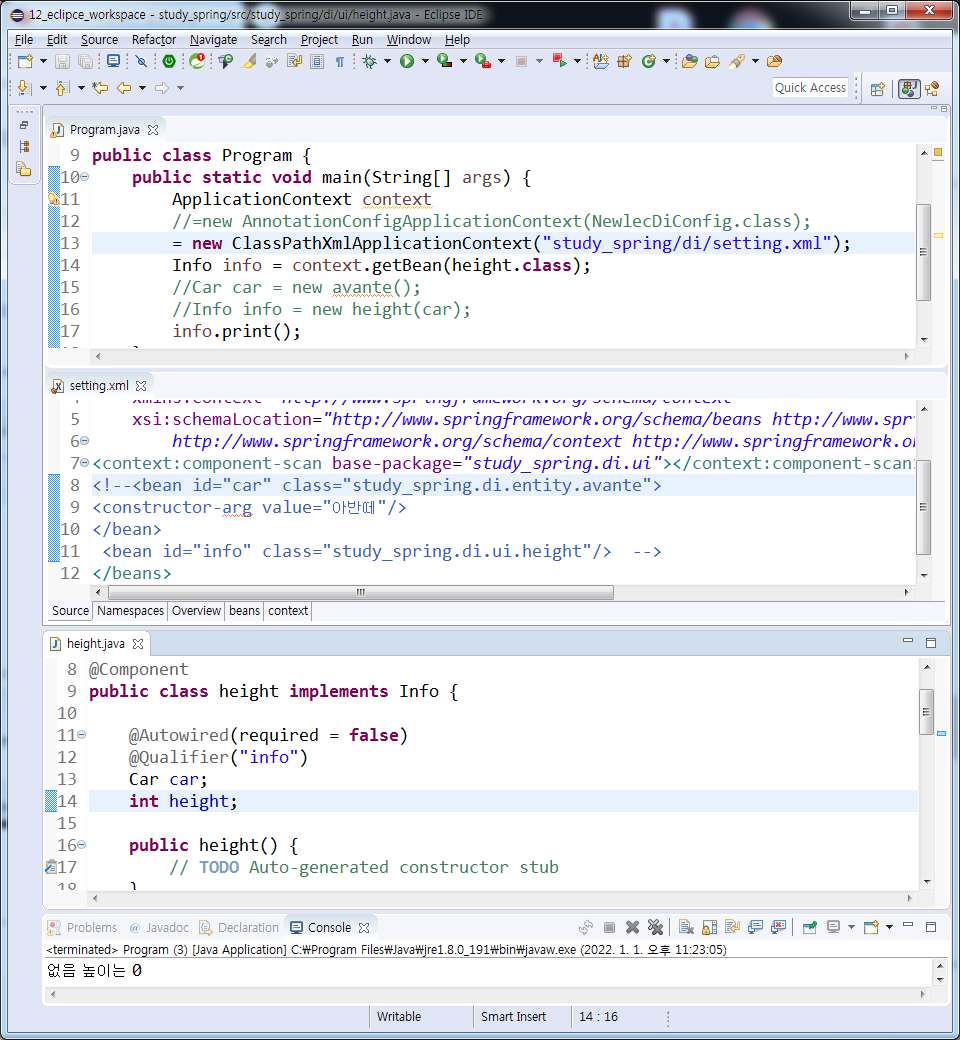The image size is (960, 1040).
Task: Click the Open Type icon
Action: click(x=690, y=62)
